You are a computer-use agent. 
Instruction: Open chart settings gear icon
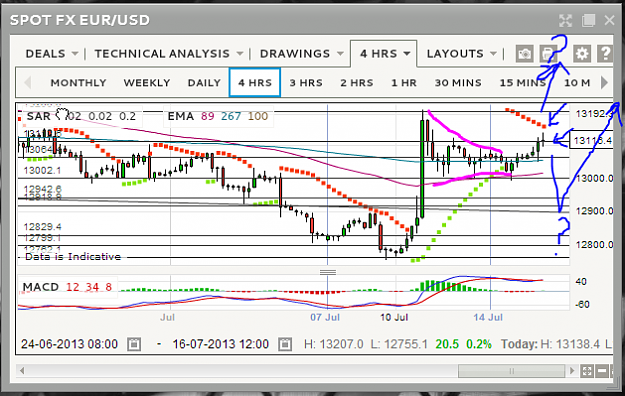click(x=582, y=54)
